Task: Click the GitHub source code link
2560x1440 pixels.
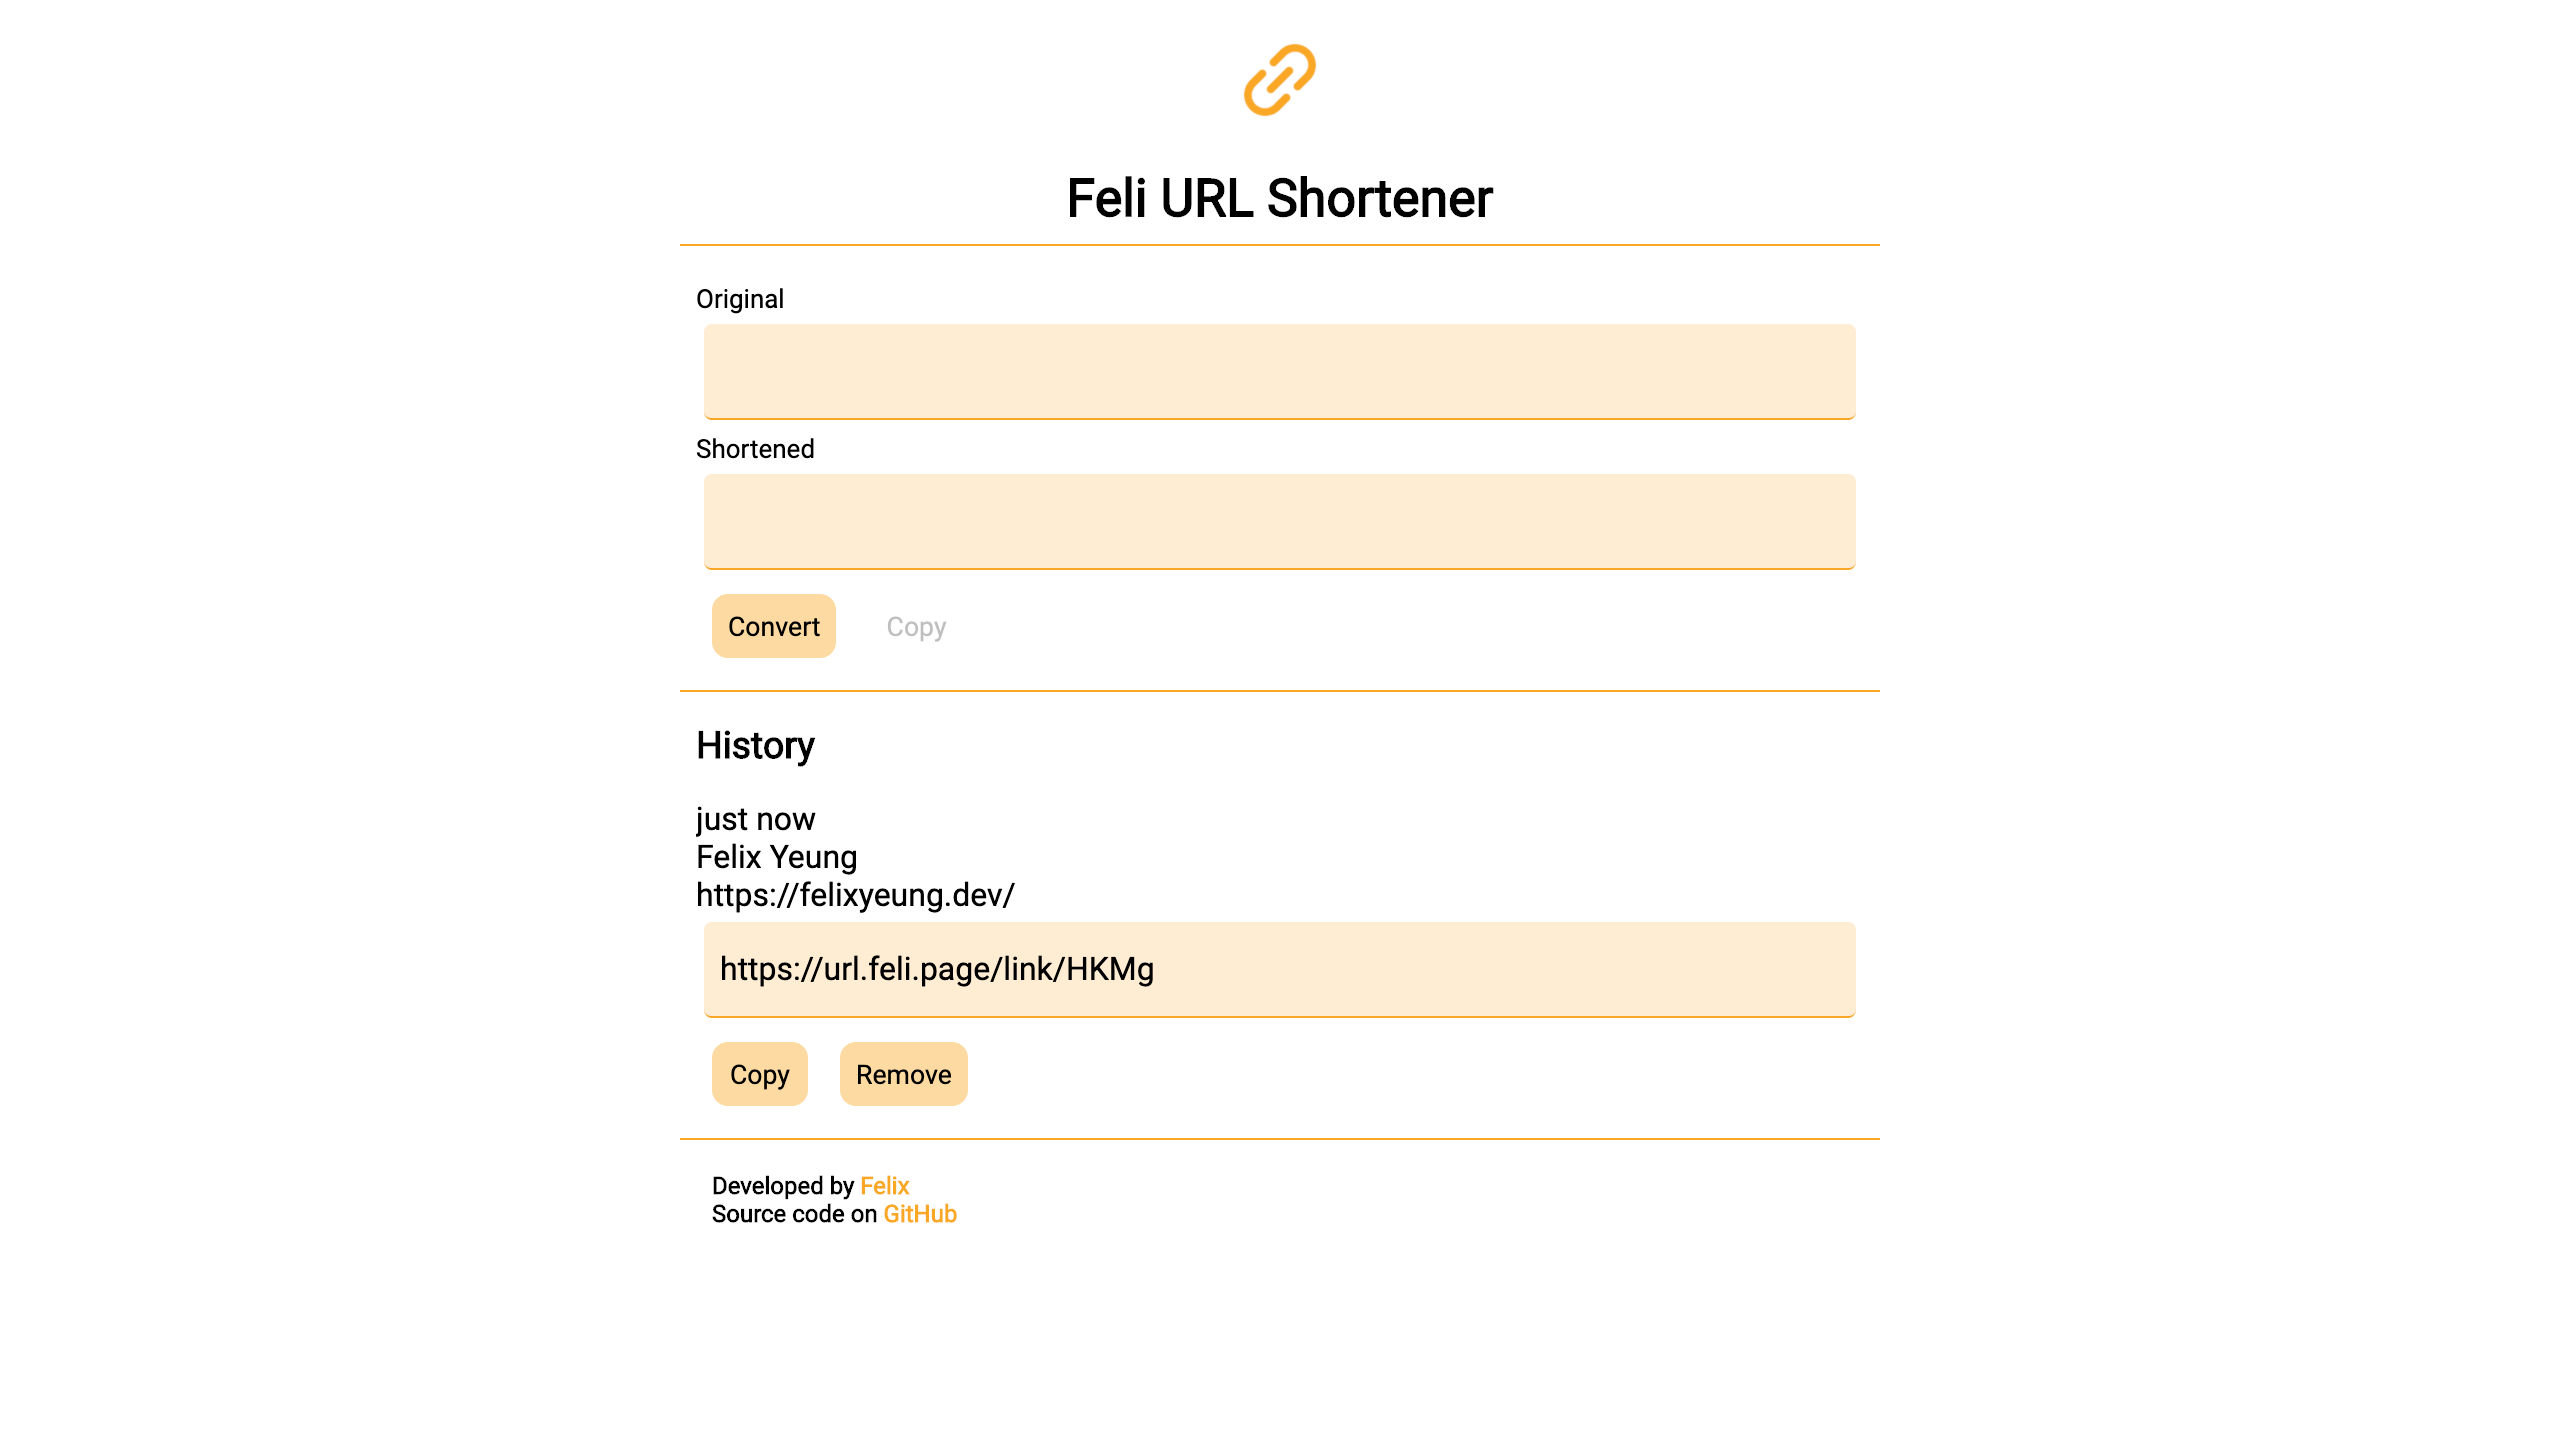Action: tap(920, 1213)
